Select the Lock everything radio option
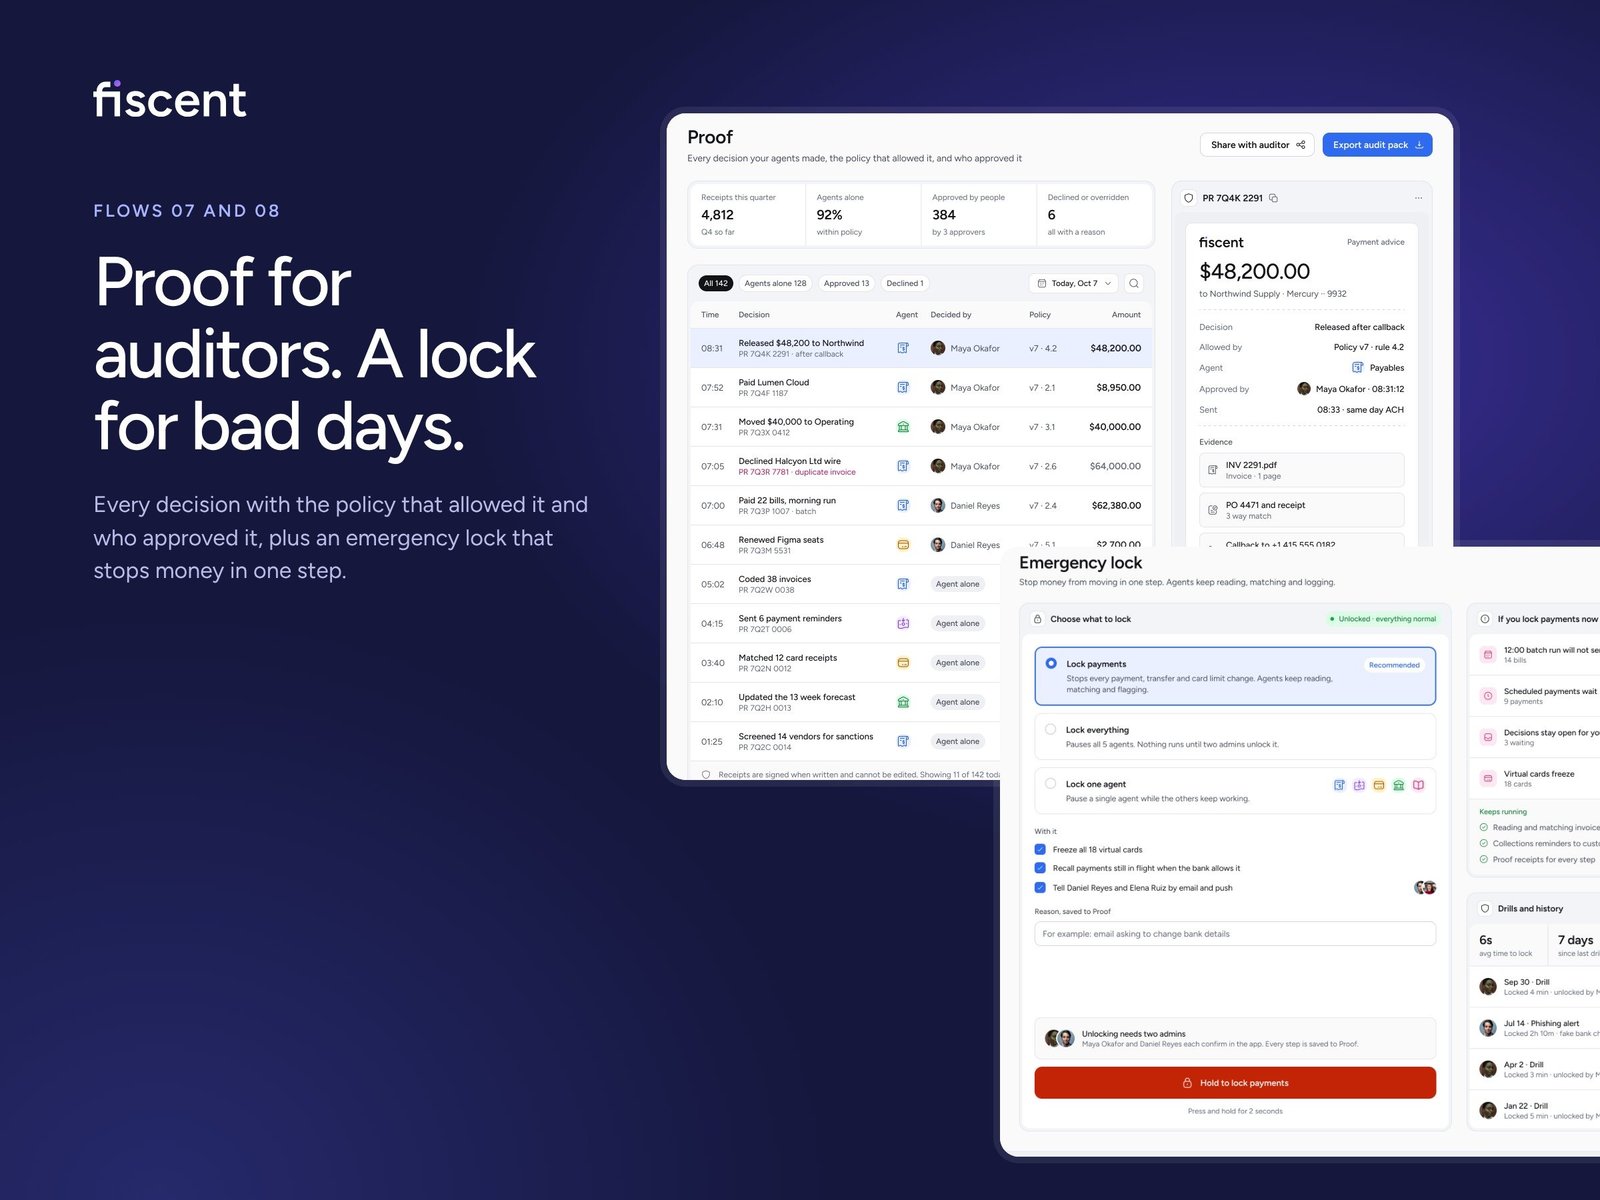The image size is (1600, 1200). [1050, 729]
